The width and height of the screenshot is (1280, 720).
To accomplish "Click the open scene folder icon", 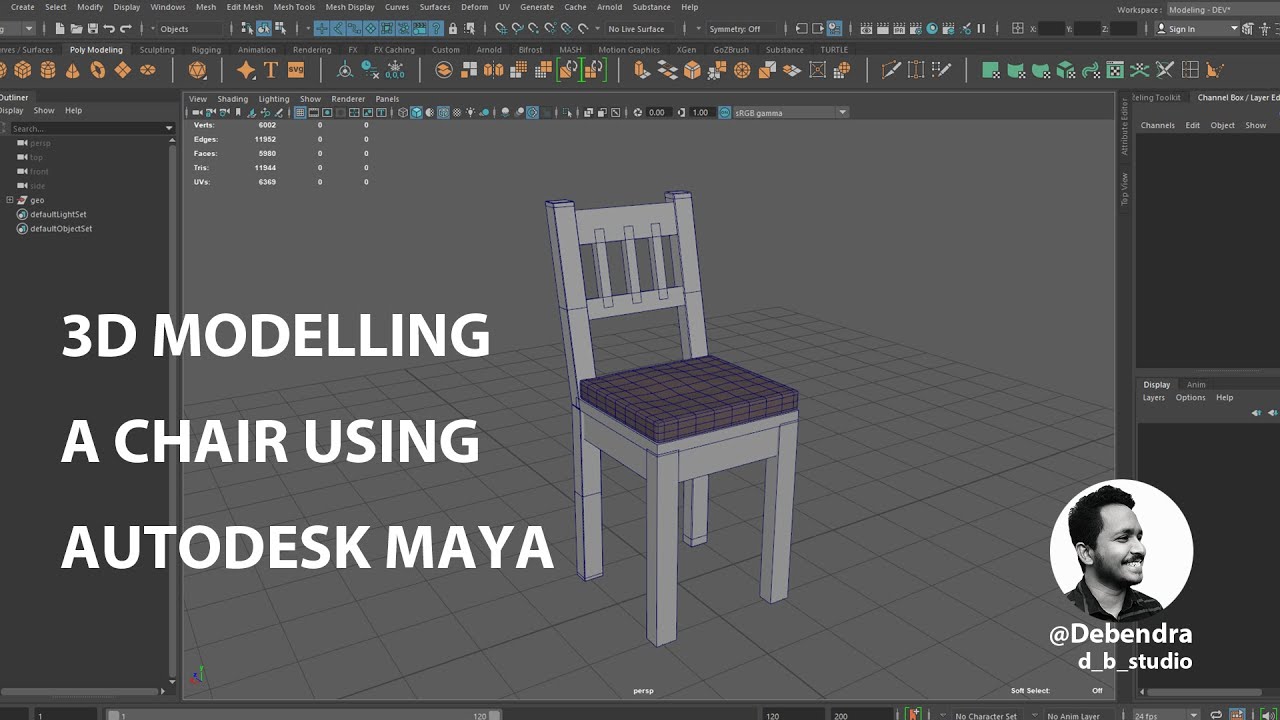I will click(x=77, y=29).
